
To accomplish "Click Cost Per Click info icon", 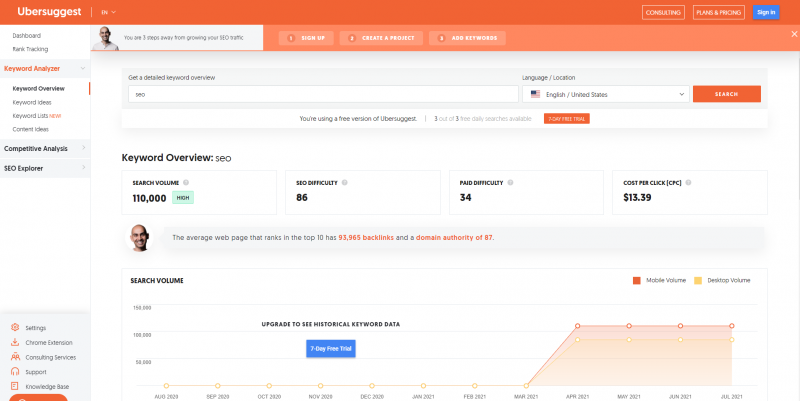I will (x=688, y=183).
